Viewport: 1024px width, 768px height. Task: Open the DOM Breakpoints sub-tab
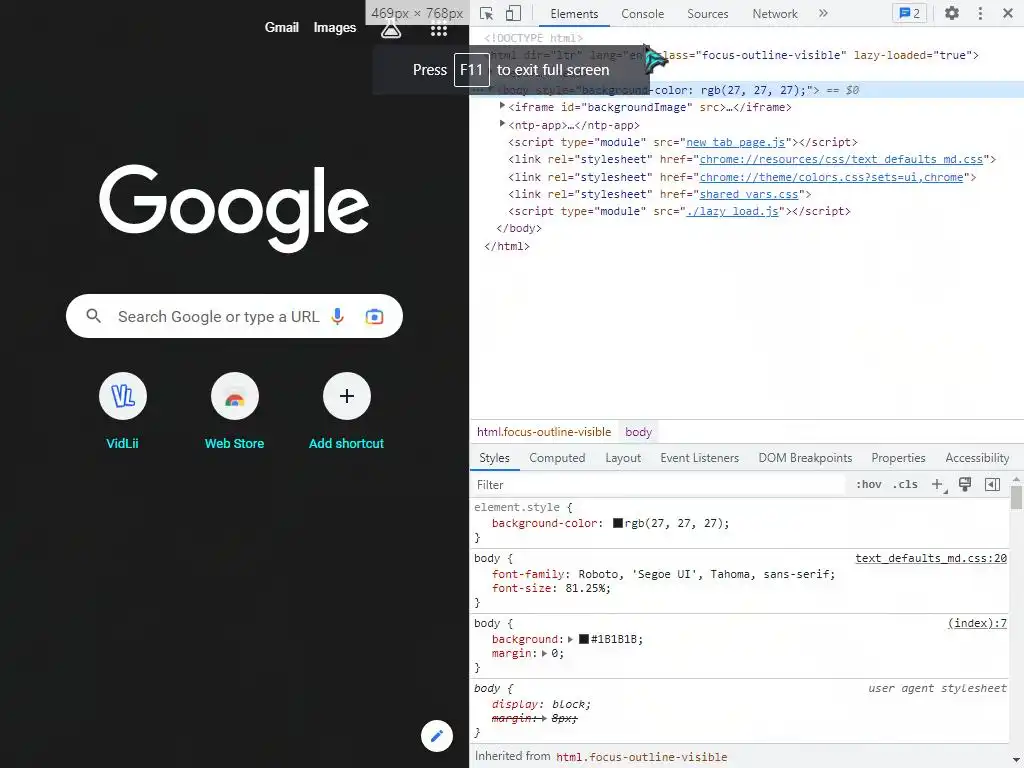pyautogui.click(x=805, y=458)
